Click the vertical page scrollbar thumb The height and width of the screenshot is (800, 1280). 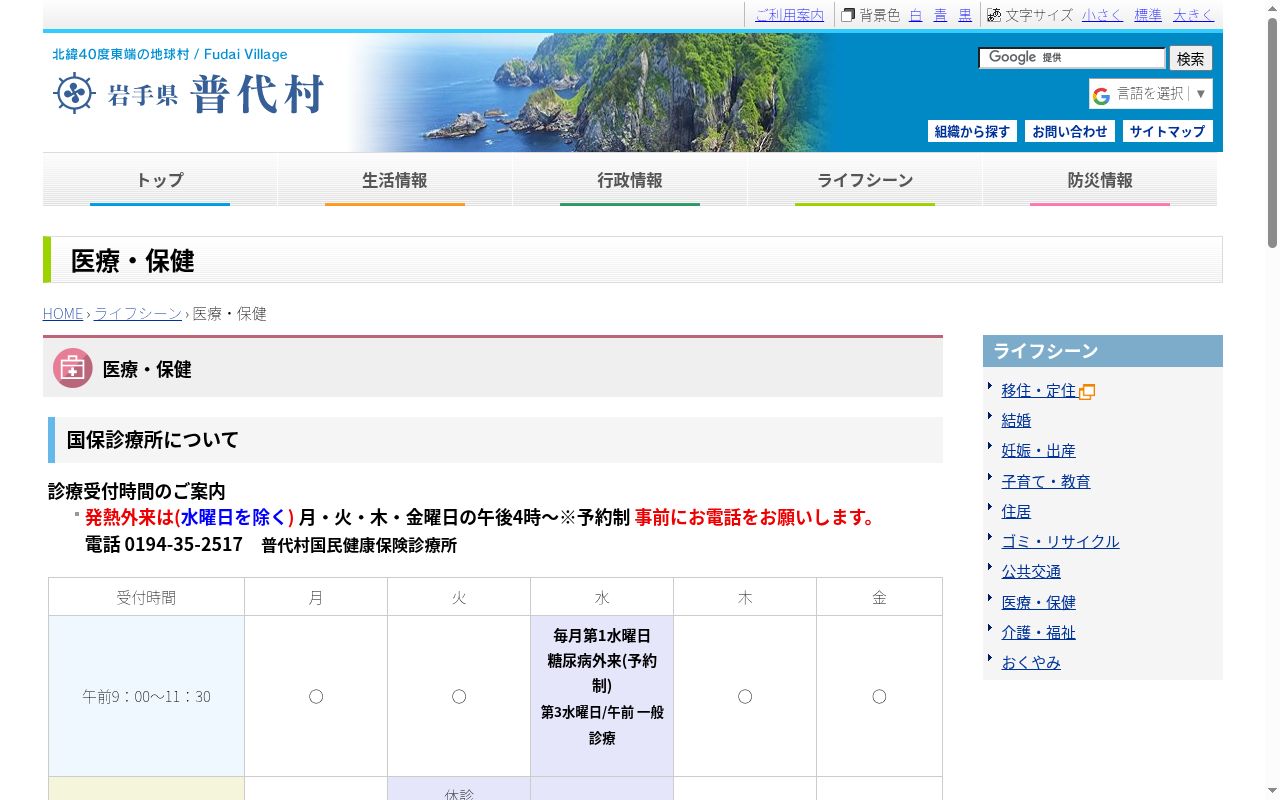(1272, 132)
